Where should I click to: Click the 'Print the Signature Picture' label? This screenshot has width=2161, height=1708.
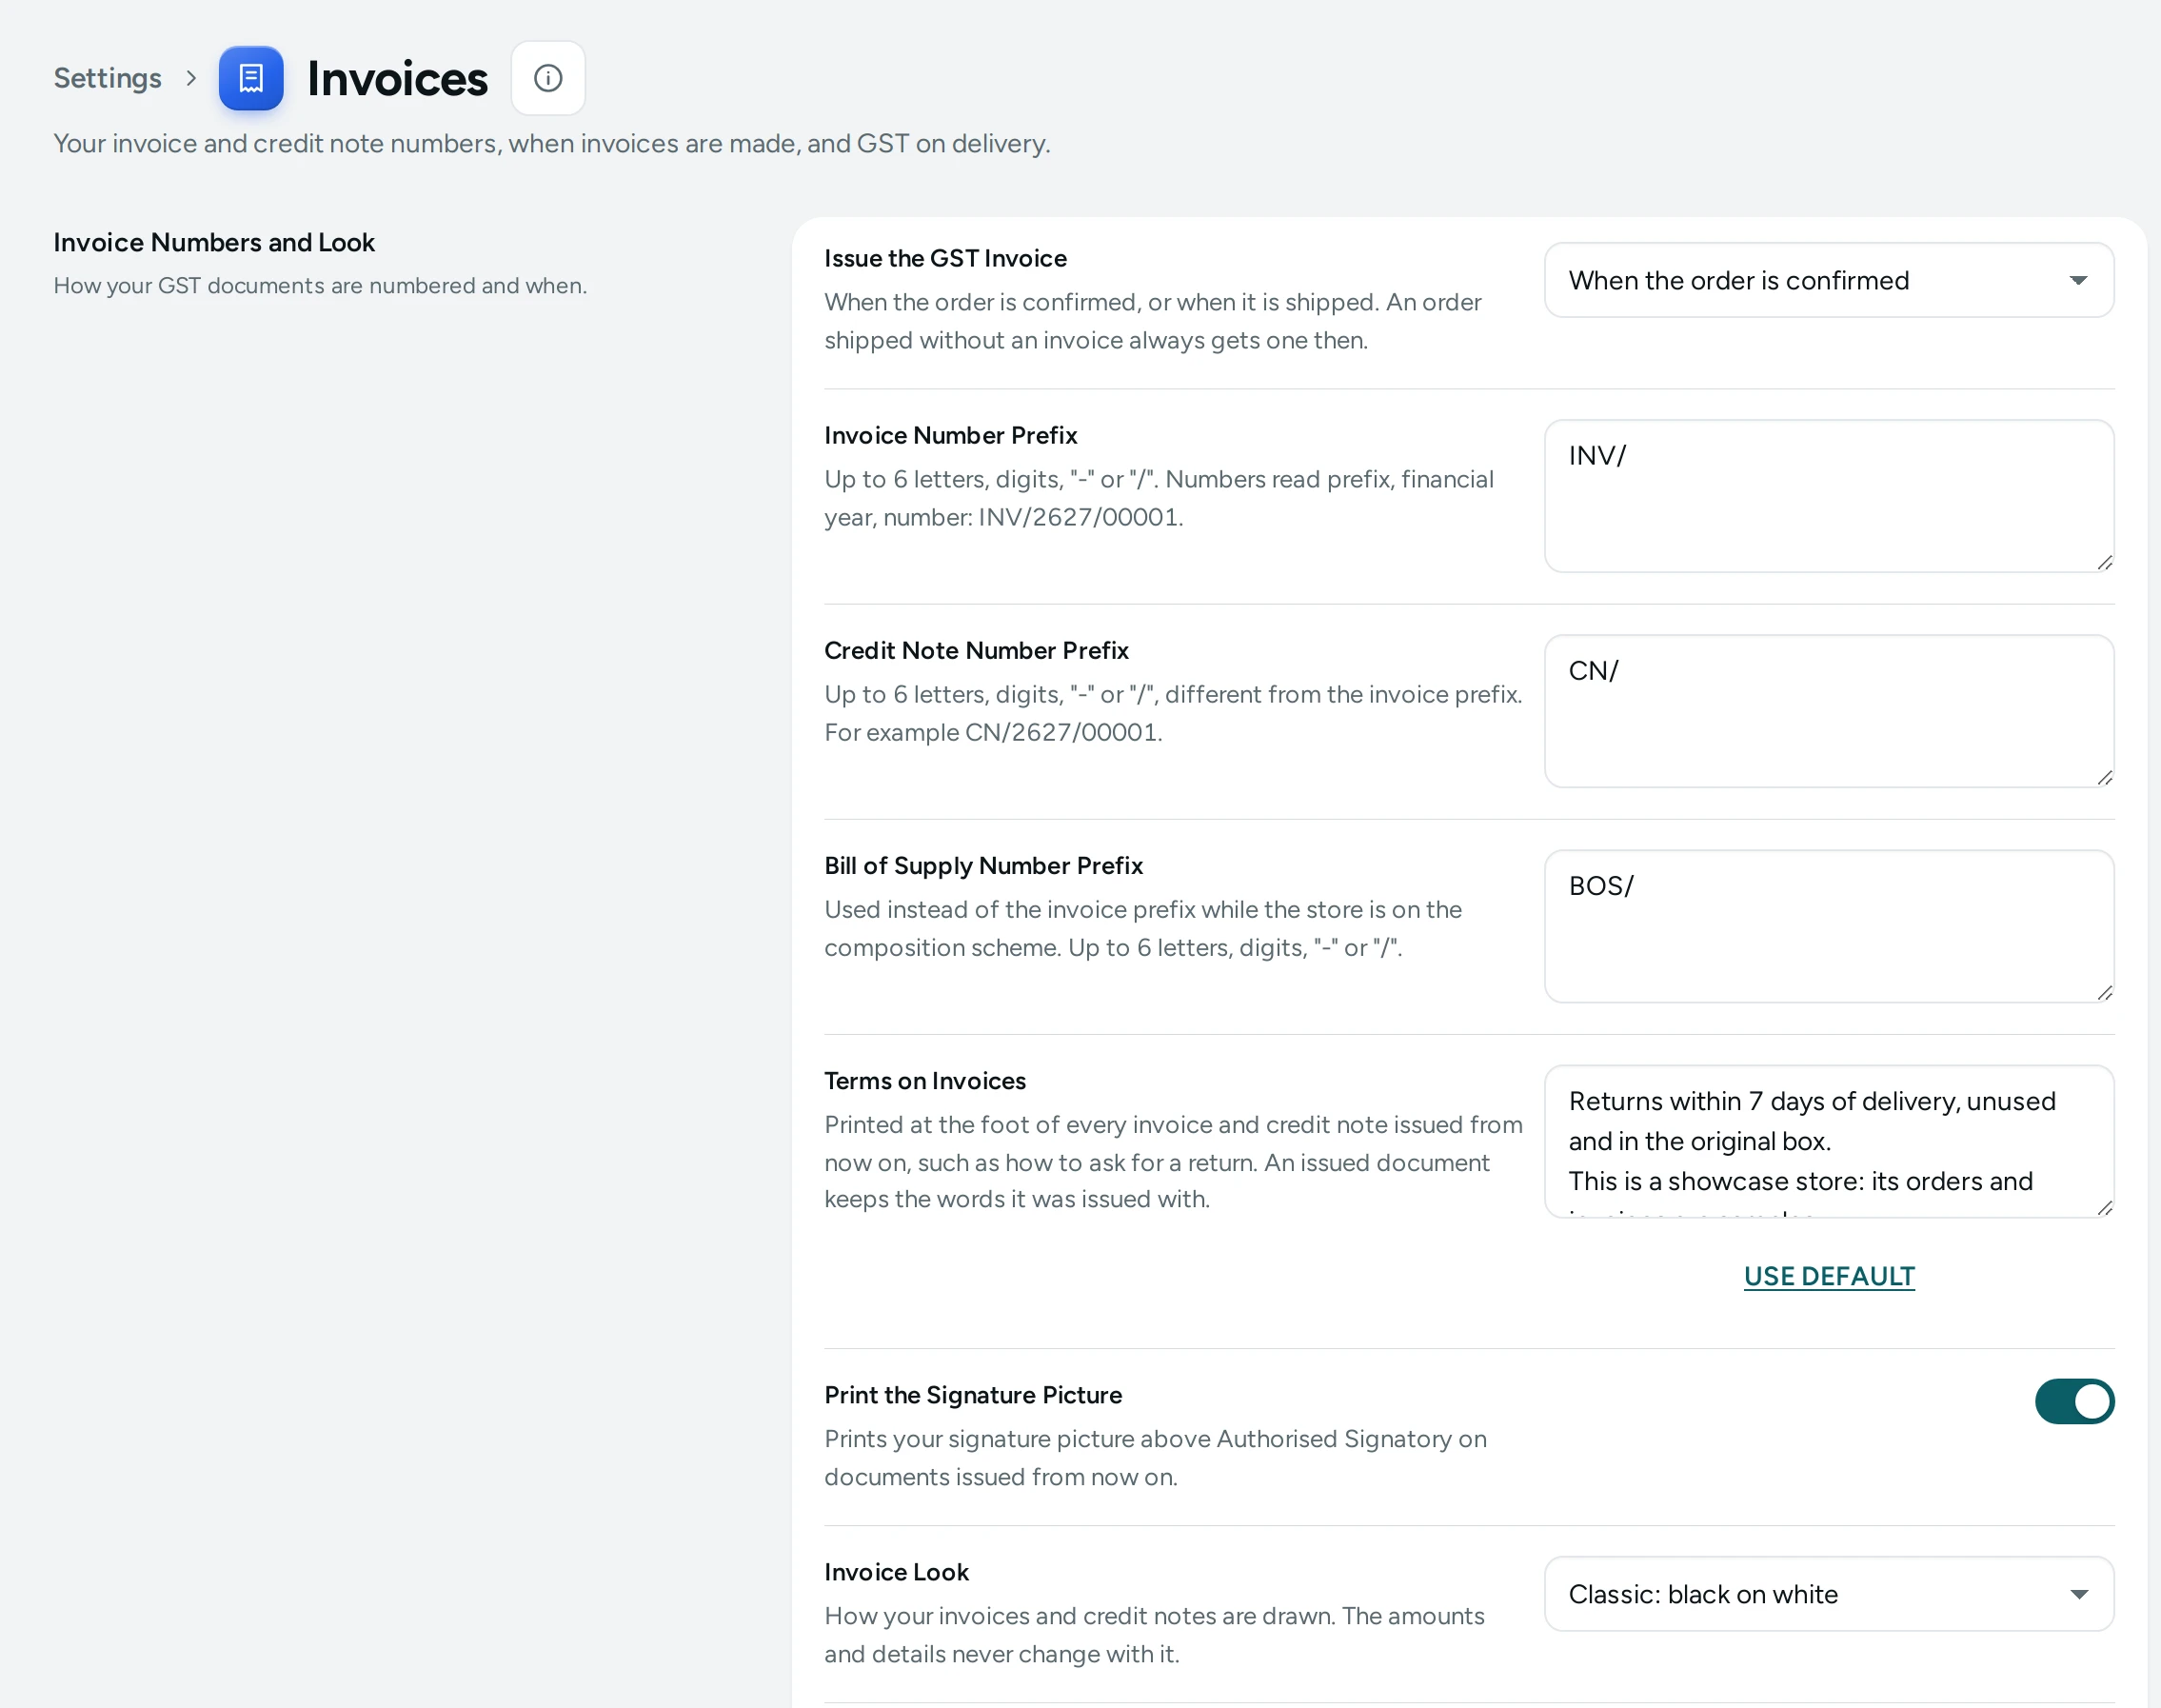[x=973, y=1394]
